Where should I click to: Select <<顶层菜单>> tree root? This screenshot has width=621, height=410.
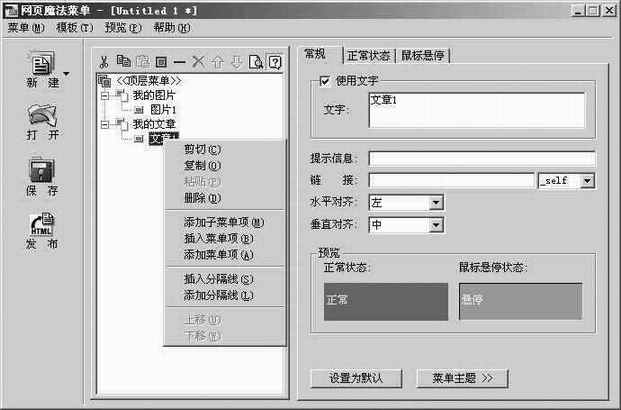(149, 81)
